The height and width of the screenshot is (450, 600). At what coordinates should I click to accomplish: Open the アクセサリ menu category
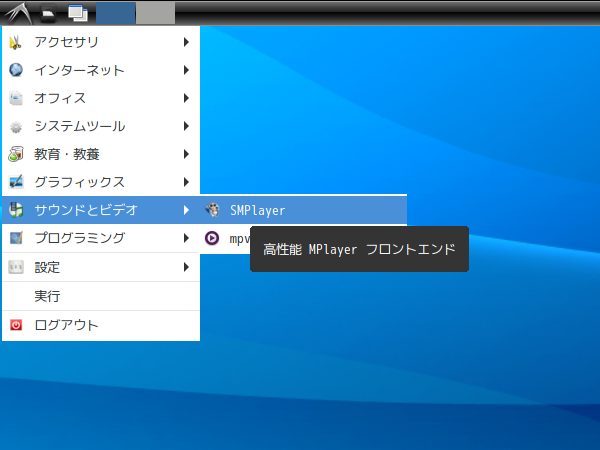point(101,42)
